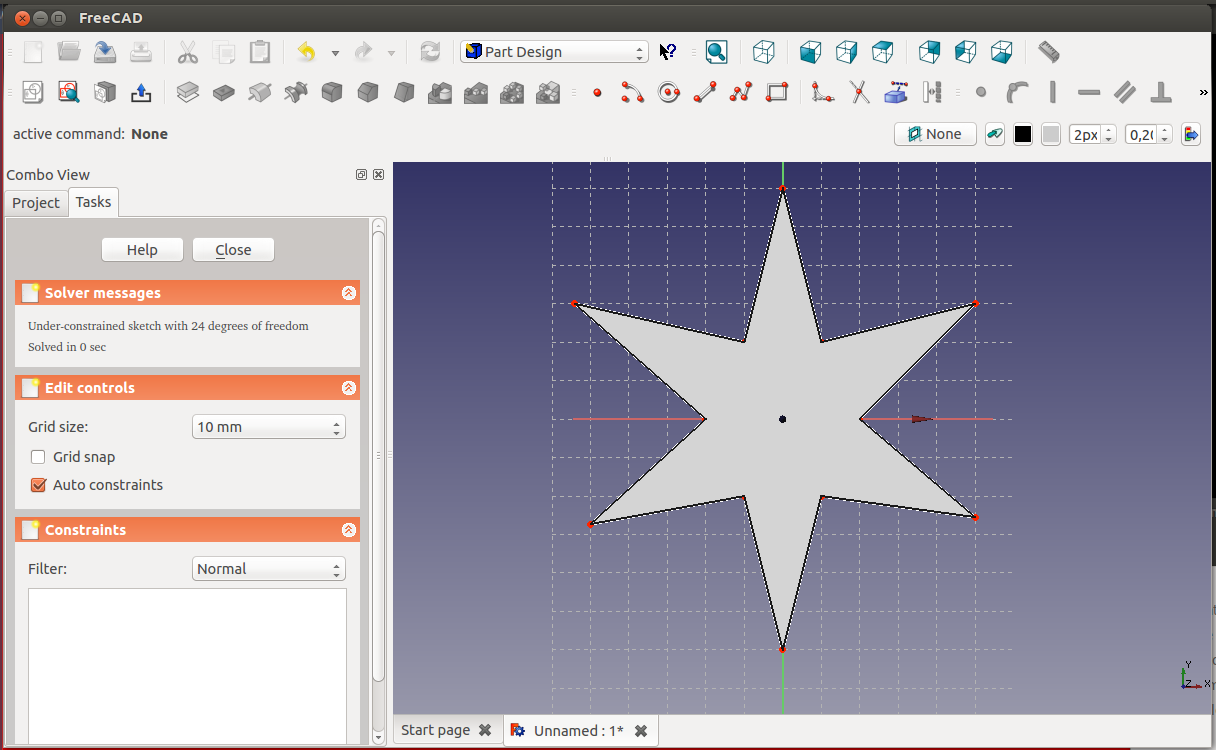Enable the Grid snap checkbox

(x=39, y=457)
